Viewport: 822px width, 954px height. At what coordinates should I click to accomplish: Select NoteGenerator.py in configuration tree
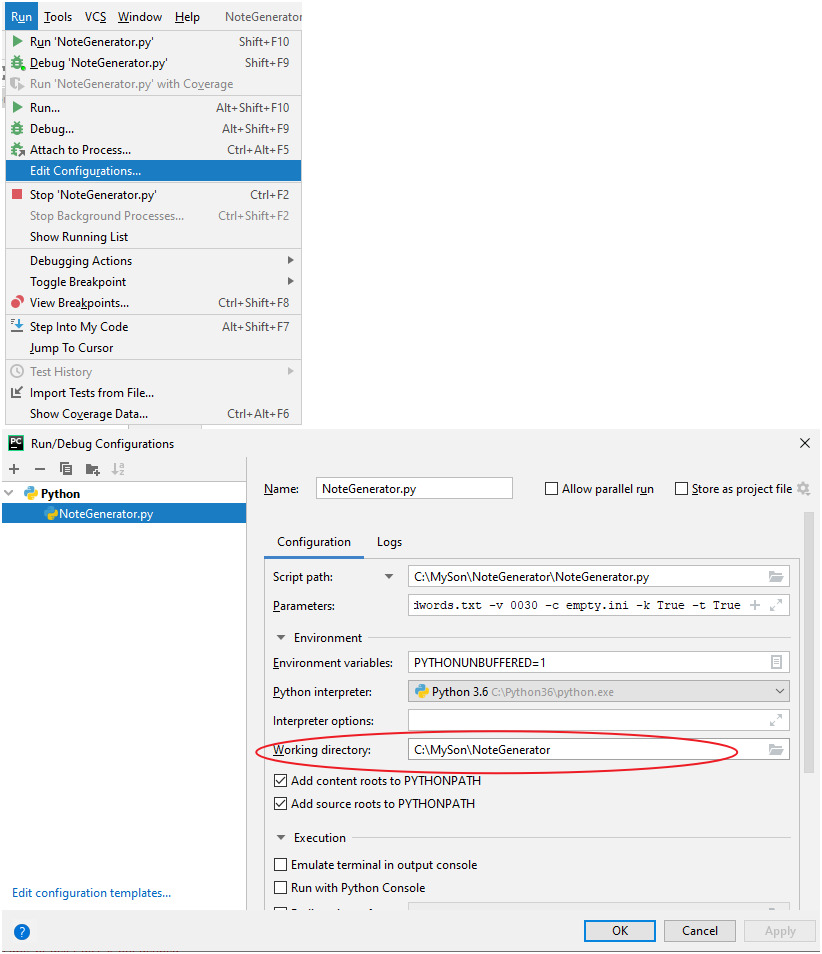point(124,514)
